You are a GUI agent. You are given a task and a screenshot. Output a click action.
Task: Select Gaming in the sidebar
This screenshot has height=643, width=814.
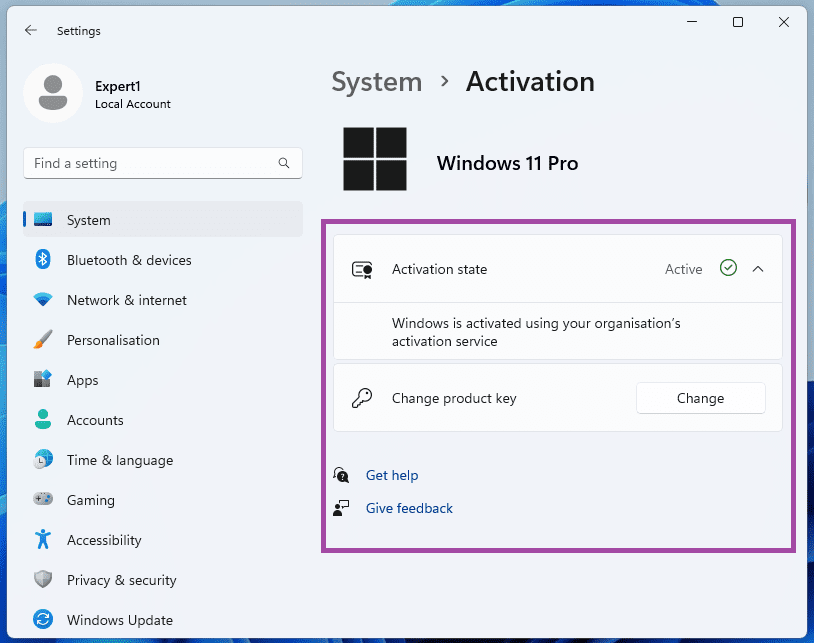point(163,499)
